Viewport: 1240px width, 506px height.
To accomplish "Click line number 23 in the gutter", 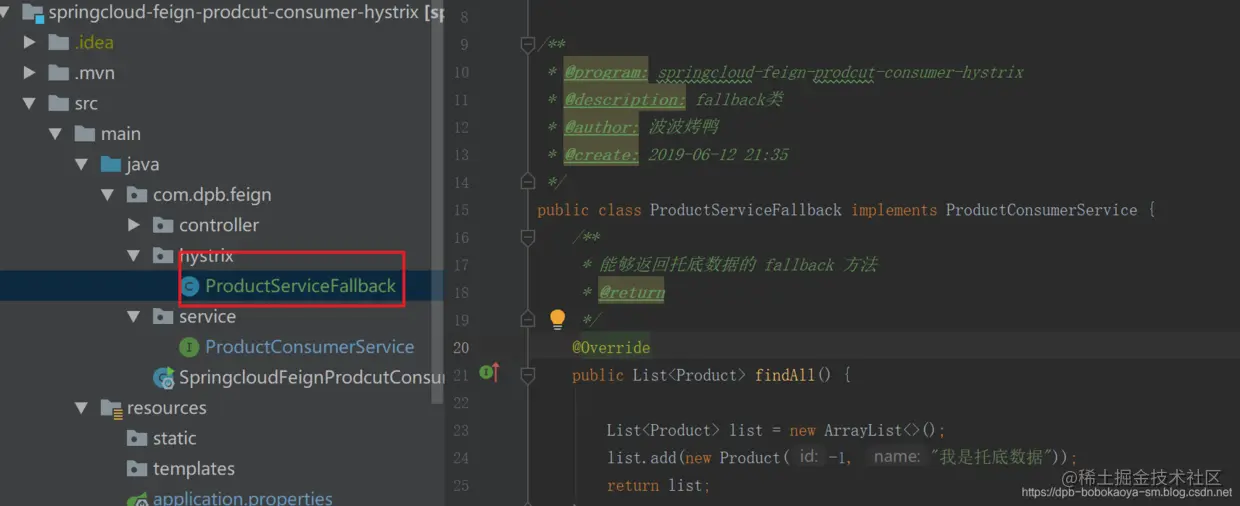I will point(461,430).
